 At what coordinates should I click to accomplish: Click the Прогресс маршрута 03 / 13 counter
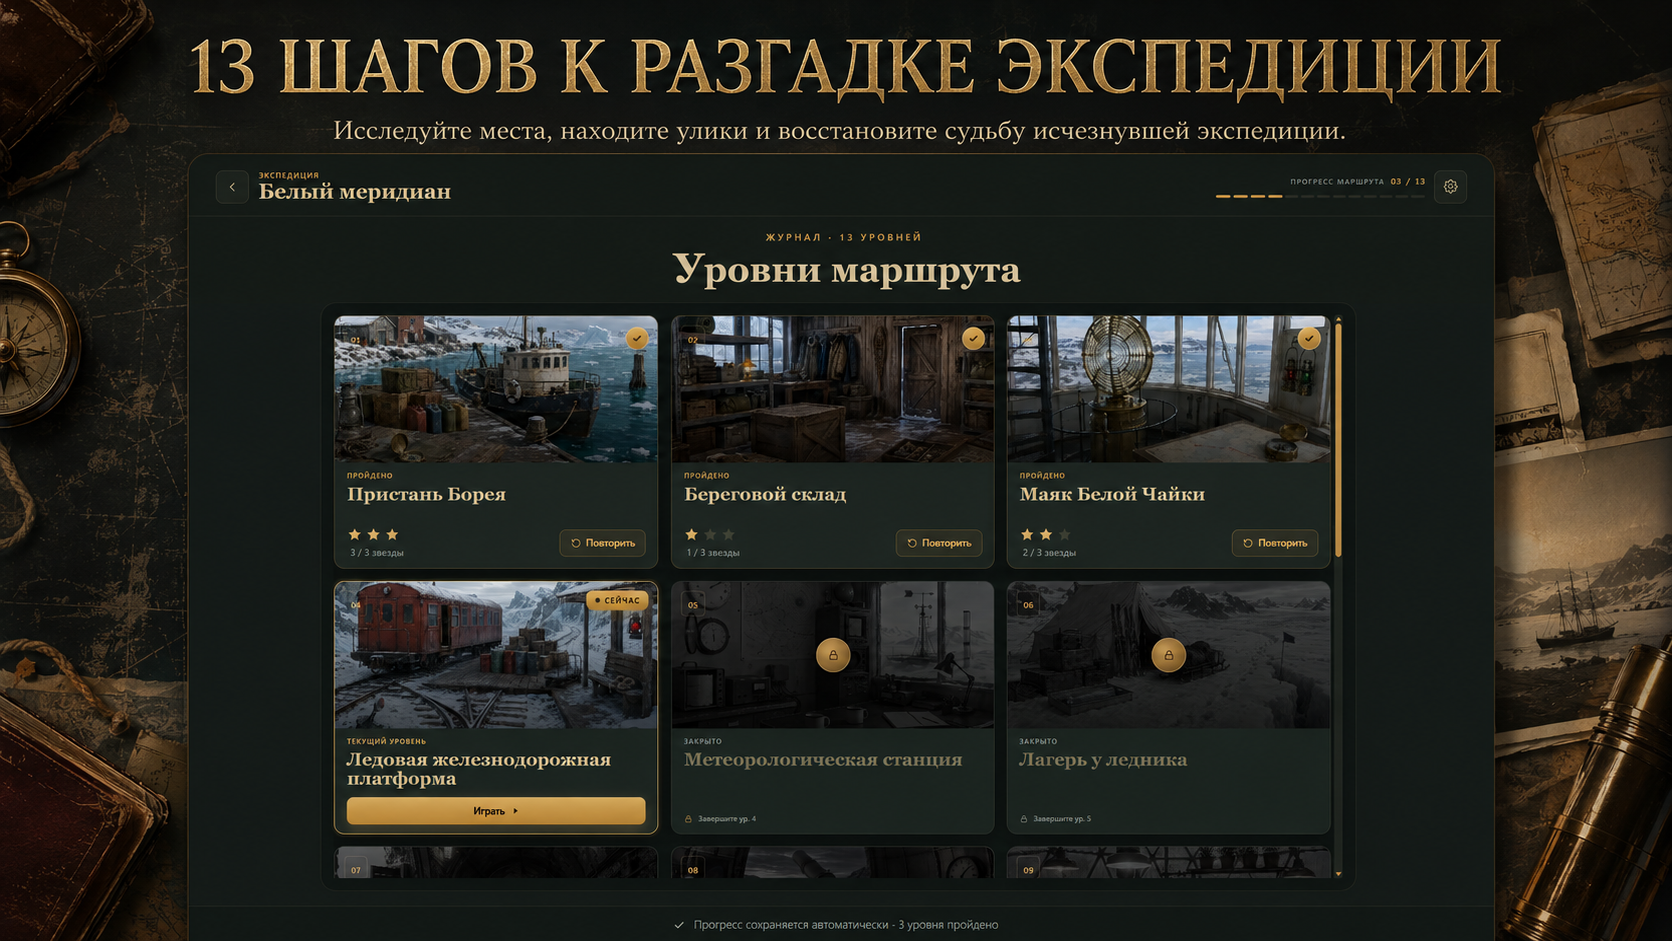point(1357,182)
